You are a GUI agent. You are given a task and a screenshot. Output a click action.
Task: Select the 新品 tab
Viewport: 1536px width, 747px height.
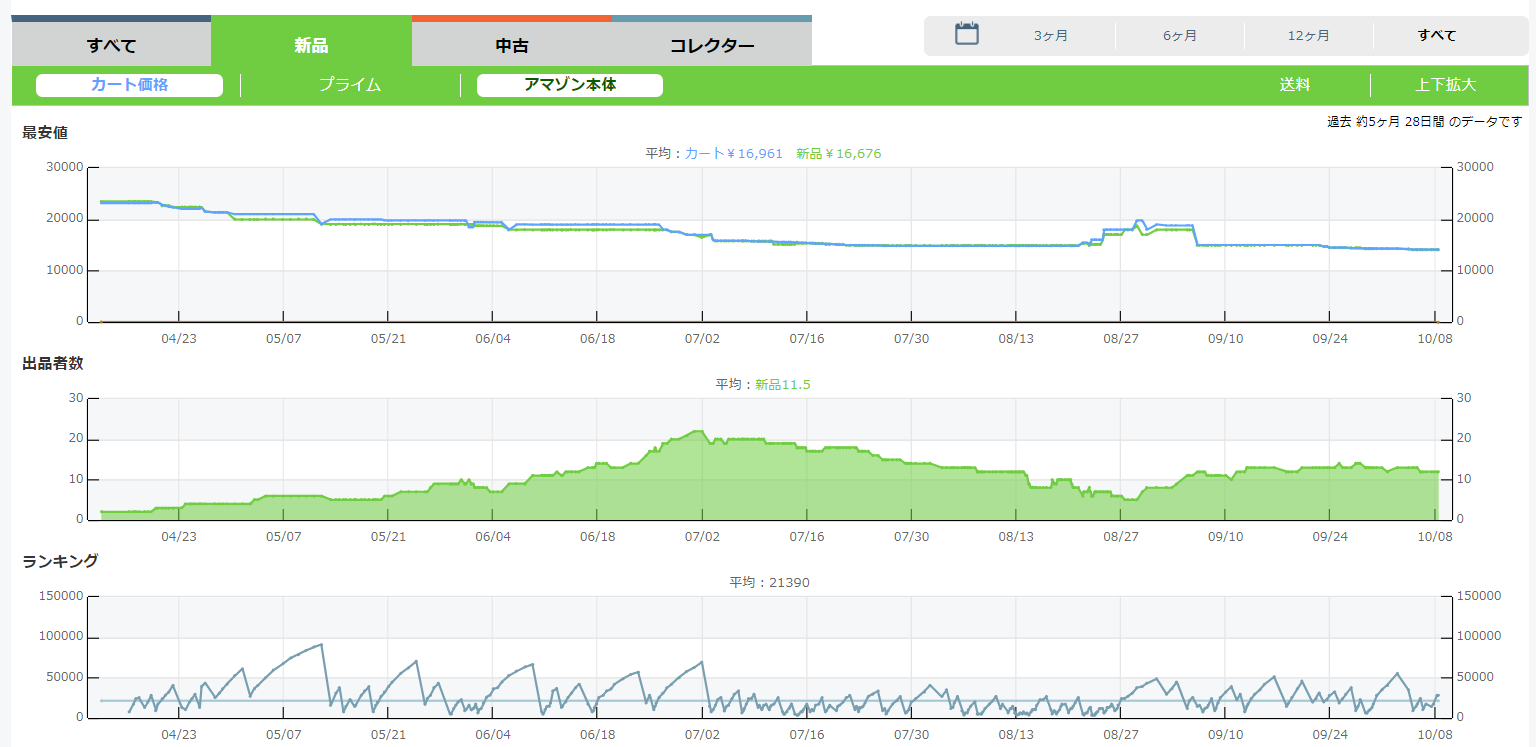click(x=311, y=45)
